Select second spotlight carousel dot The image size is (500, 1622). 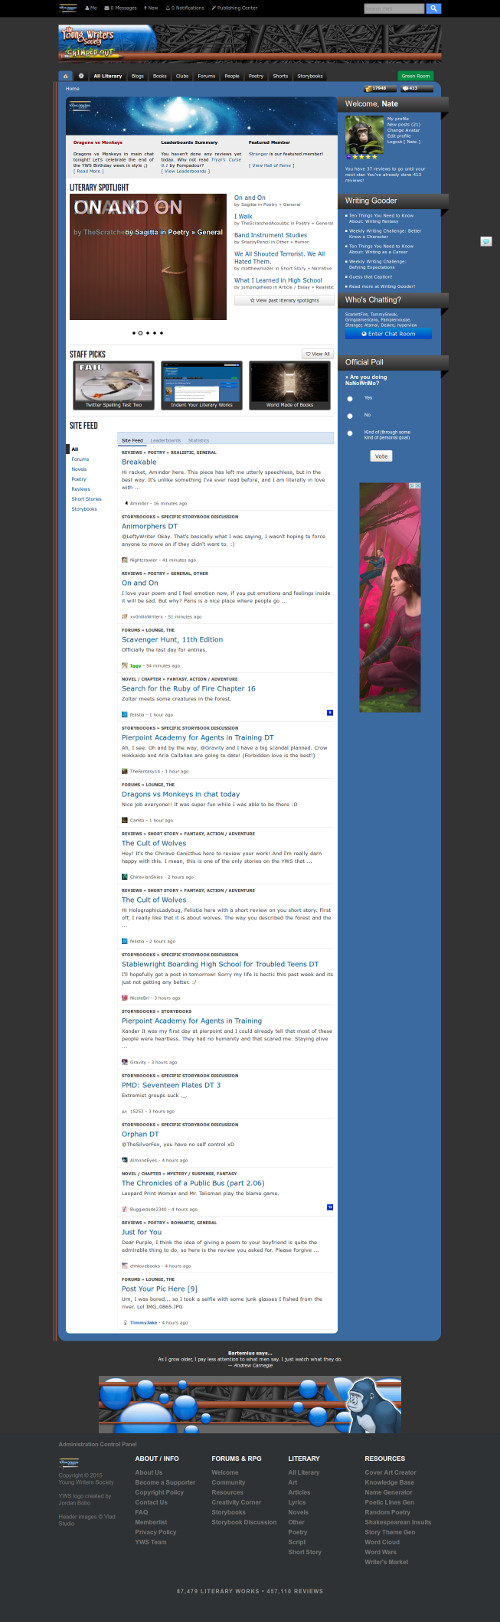141,332
